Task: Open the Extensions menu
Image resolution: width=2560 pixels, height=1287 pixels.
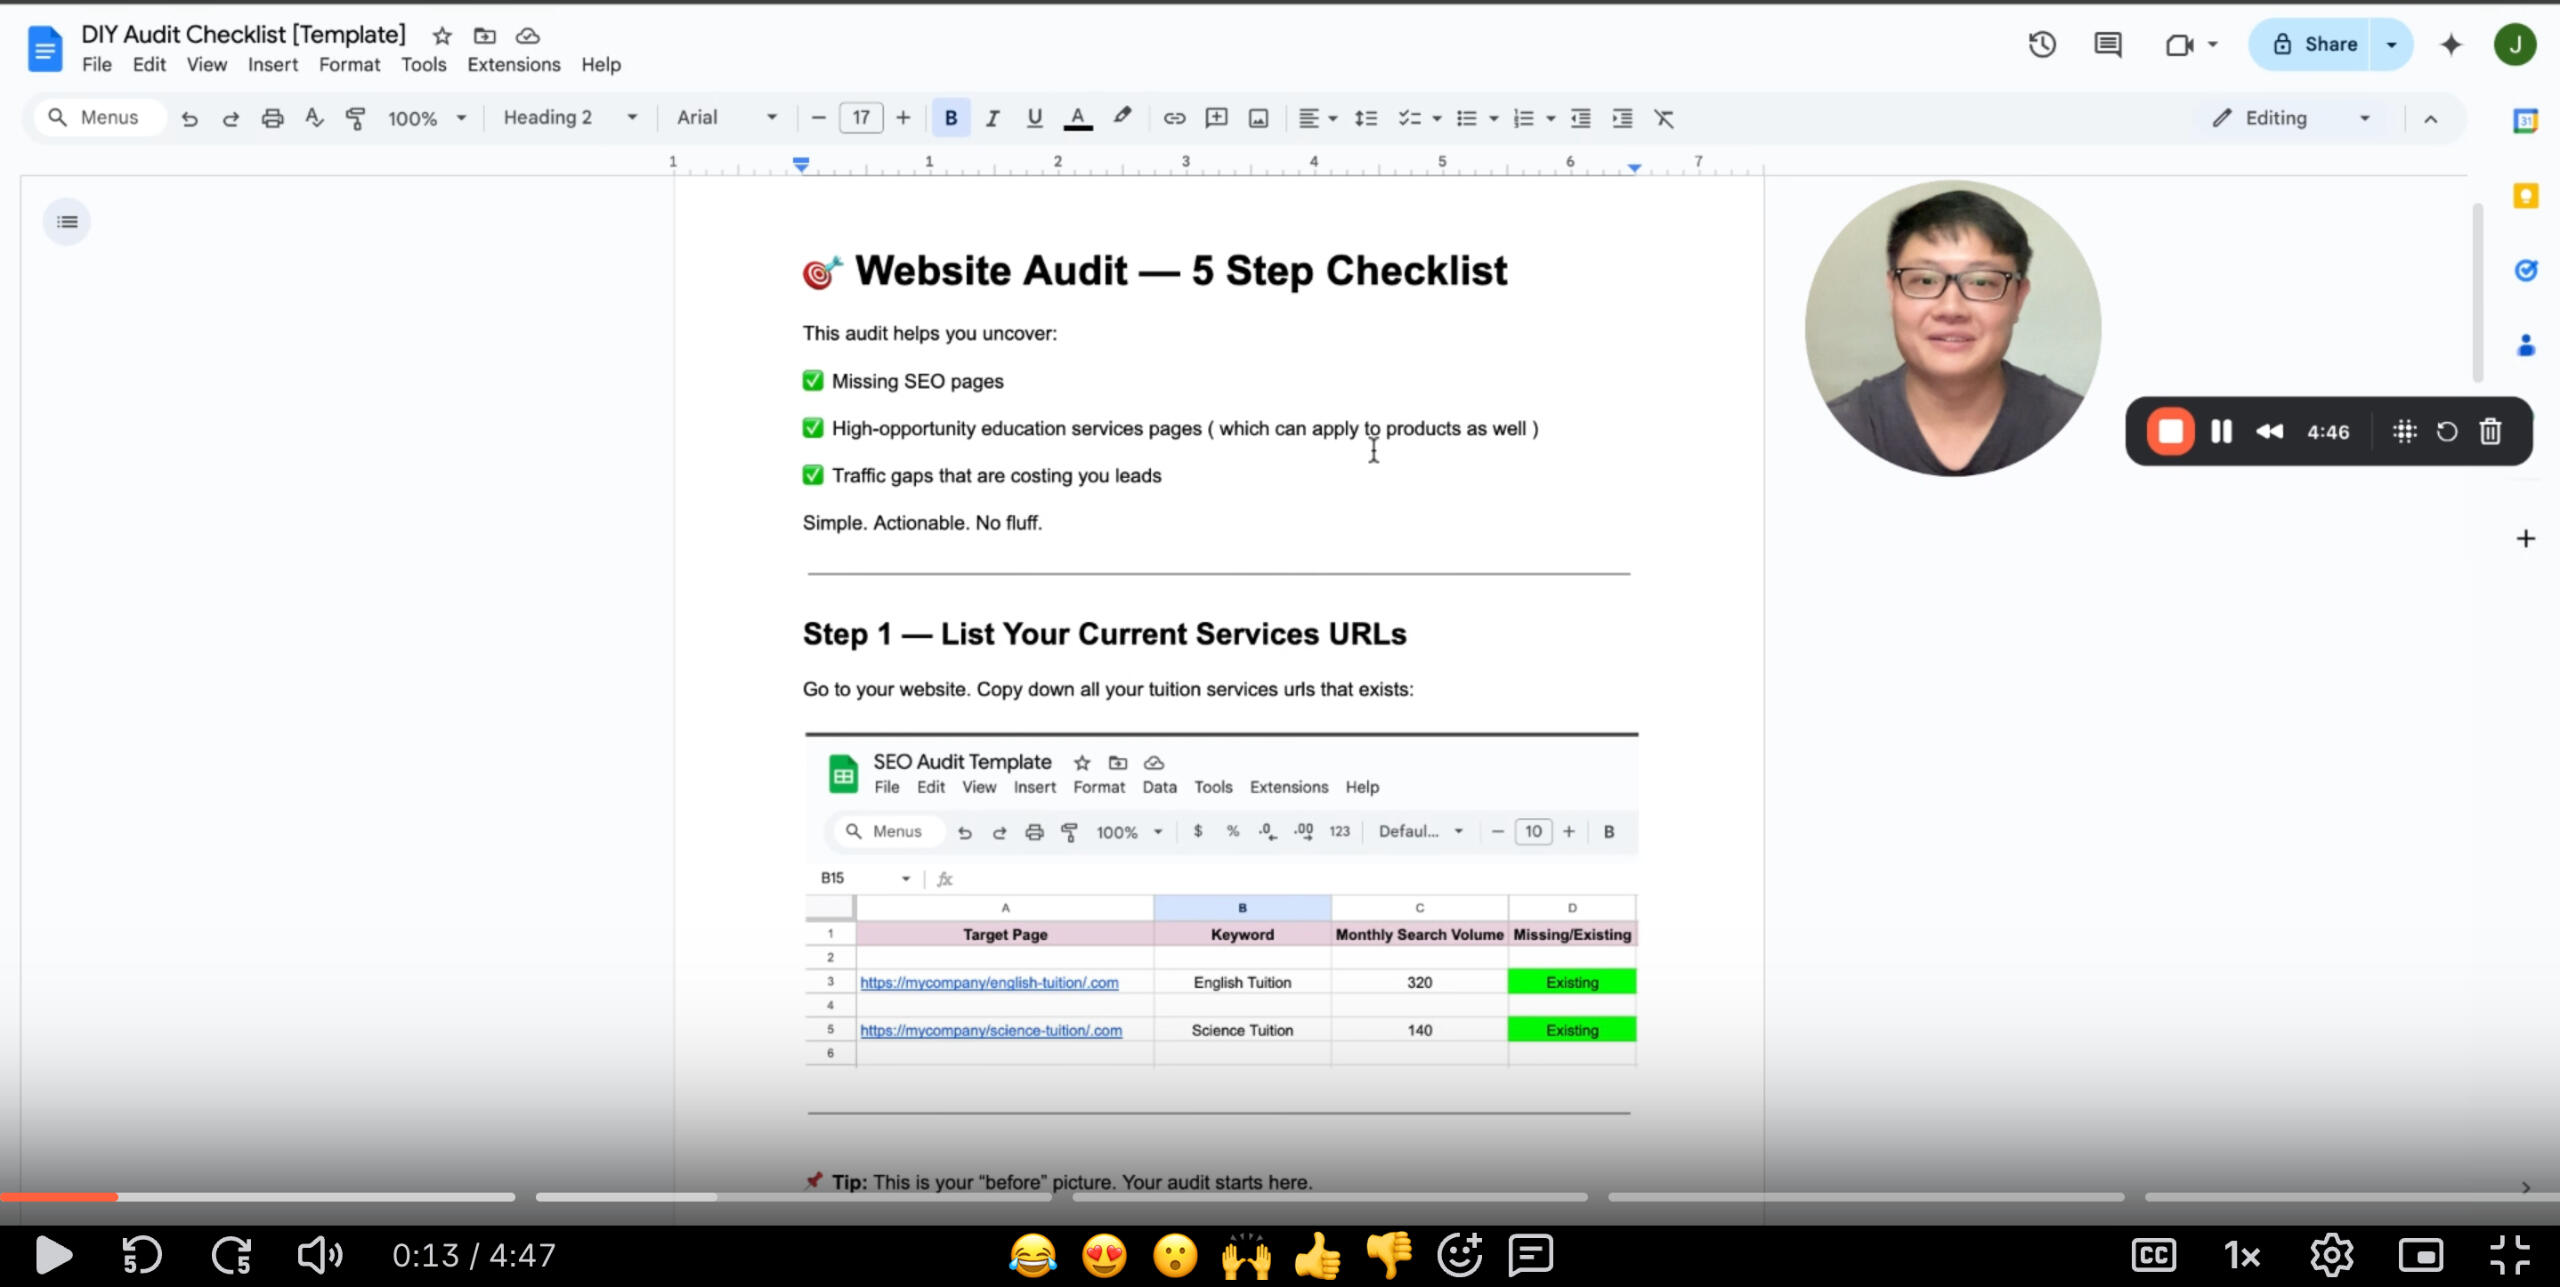Action: click(x=513, y=65)
